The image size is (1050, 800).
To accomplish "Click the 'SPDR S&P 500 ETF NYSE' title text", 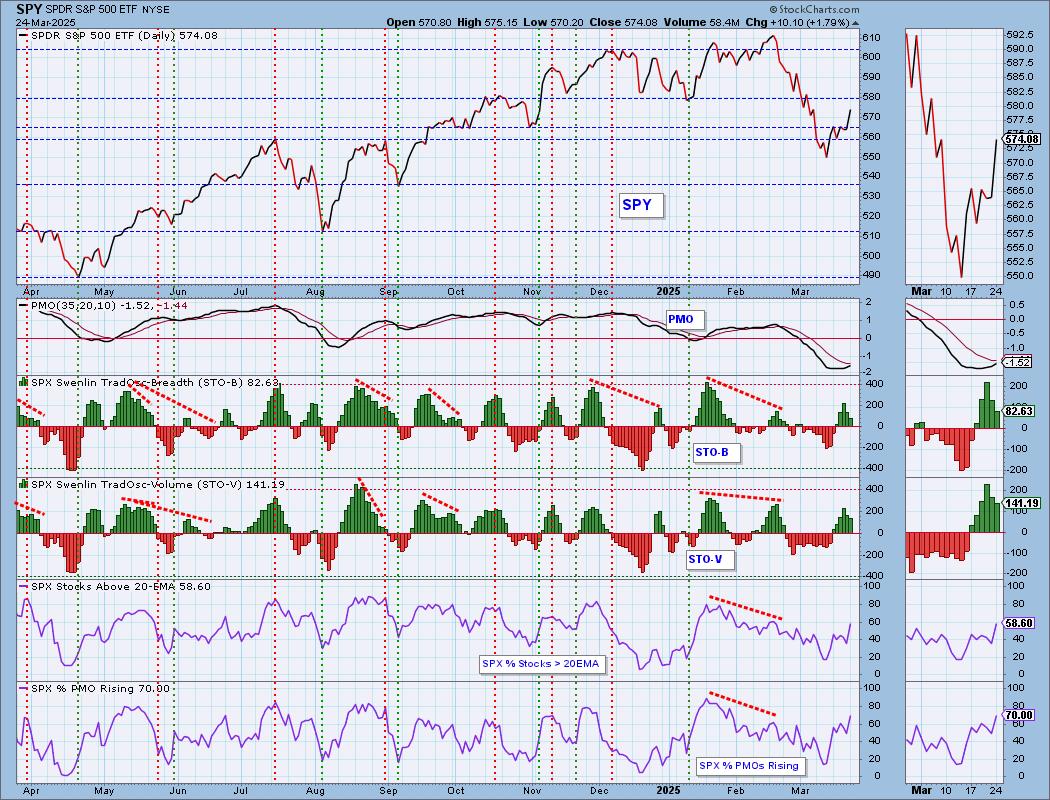I will click(x=107, y=10).
